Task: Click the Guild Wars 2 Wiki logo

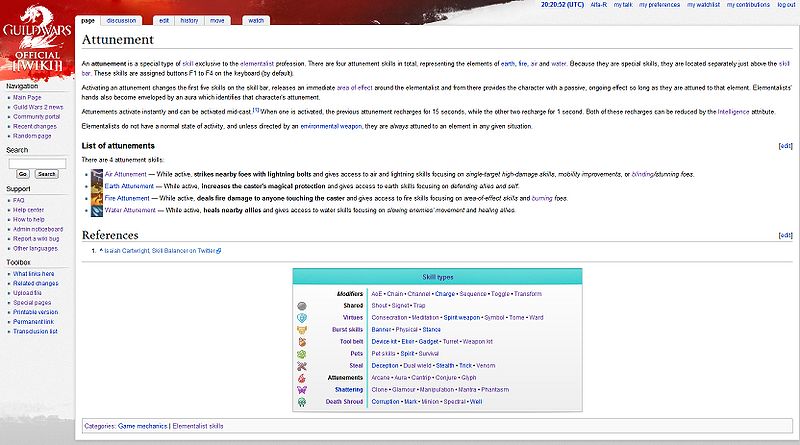Action: (37, 40)
